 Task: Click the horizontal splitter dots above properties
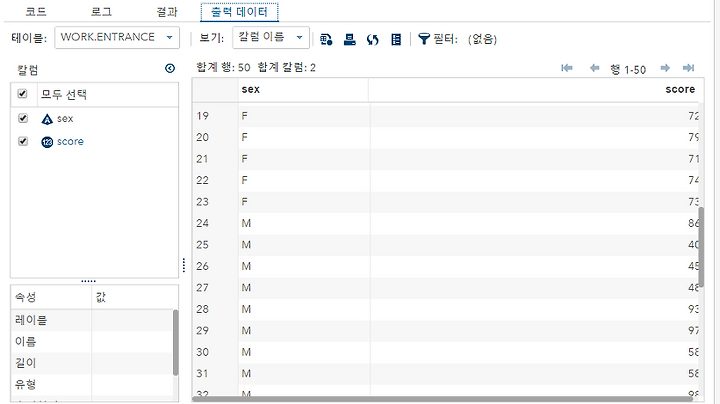tap(89, 281)
